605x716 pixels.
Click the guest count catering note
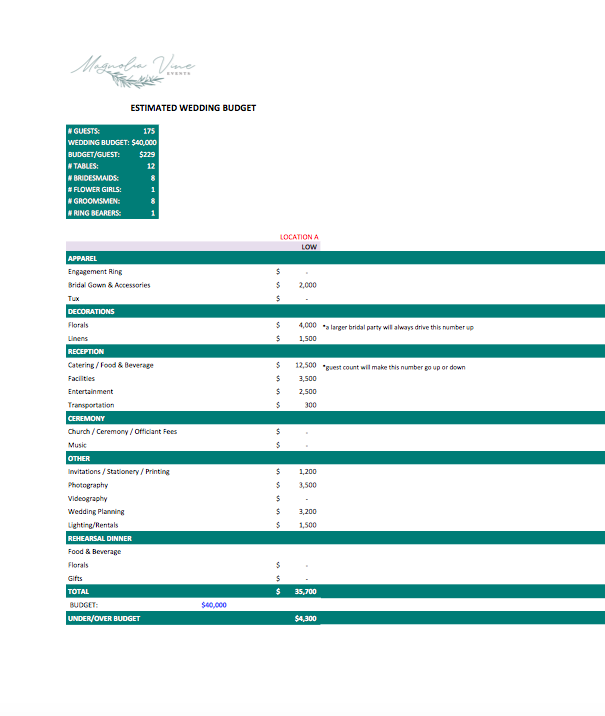(x=394, y=367)
